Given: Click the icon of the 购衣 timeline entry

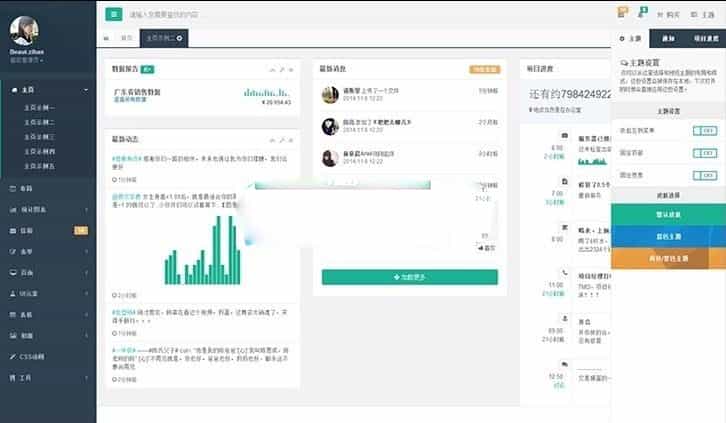Looking at the screenshot, I should point(564,227).
